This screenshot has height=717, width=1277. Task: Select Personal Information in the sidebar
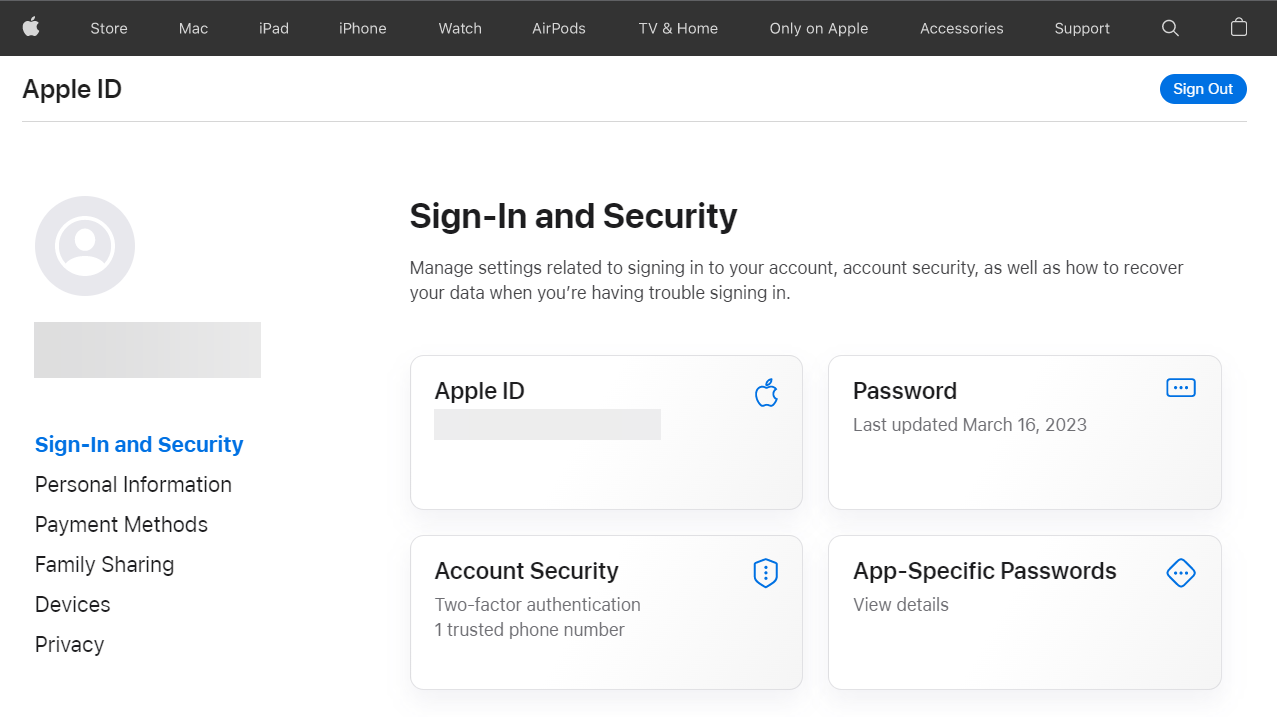coord(133,485)
